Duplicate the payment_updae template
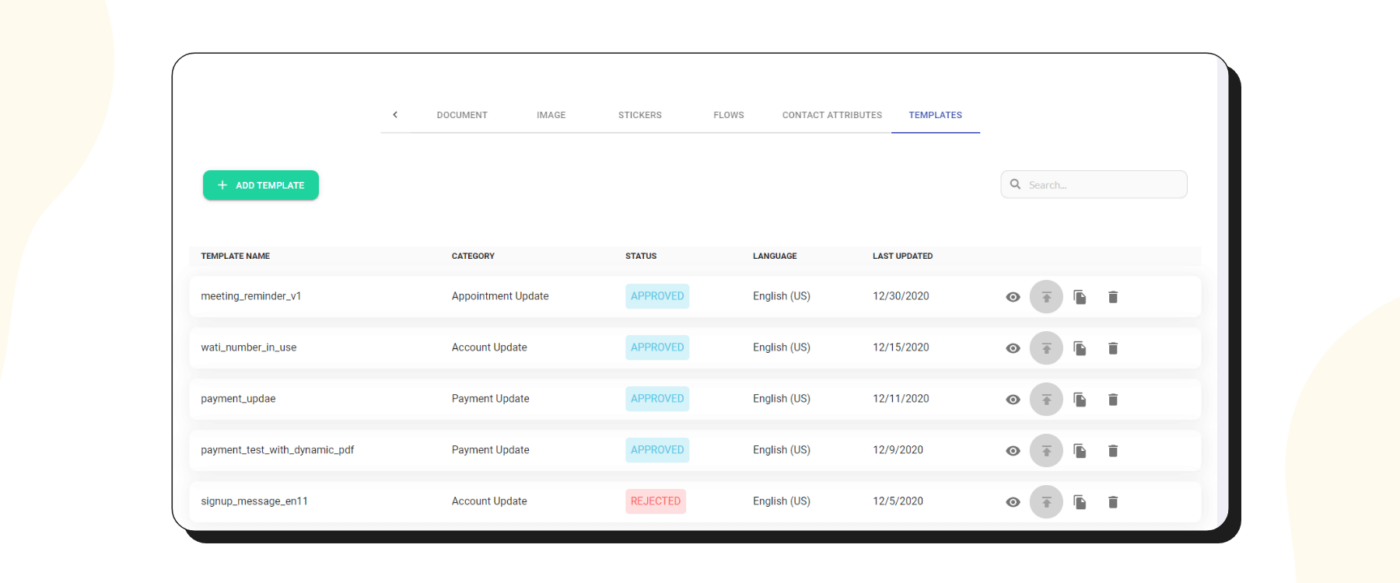The image size is (1400, 583). click(1080, 399)
